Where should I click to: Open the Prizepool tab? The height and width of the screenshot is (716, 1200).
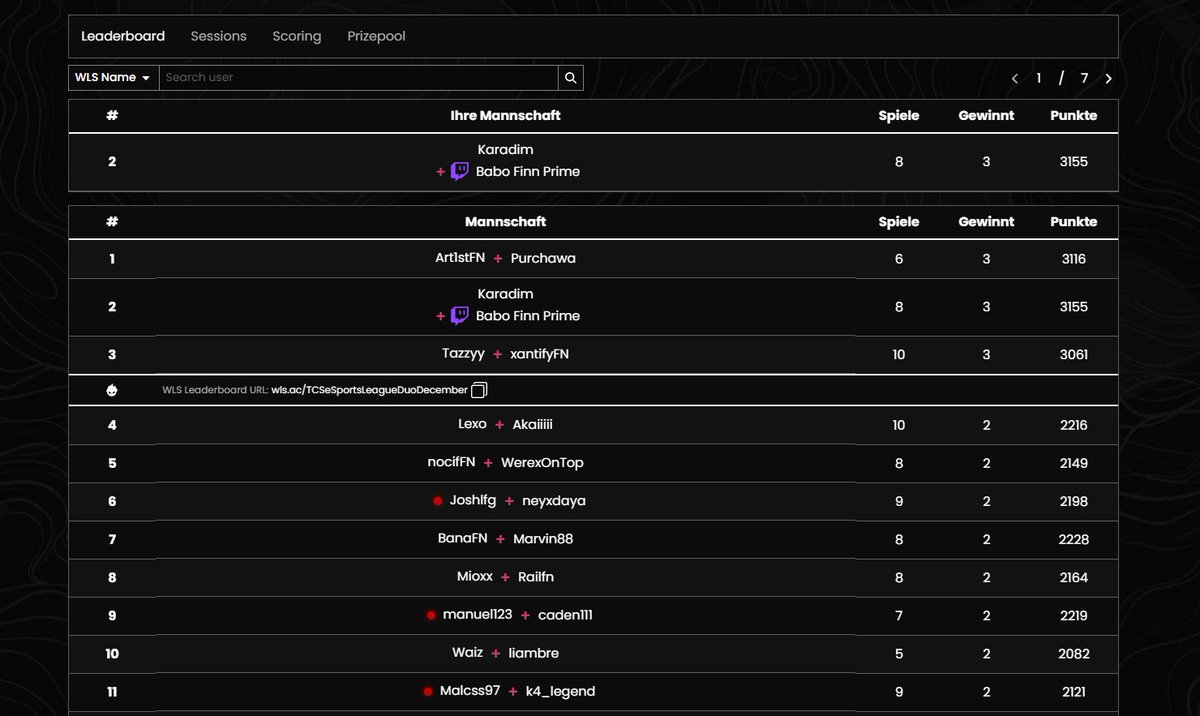point(376,36)
